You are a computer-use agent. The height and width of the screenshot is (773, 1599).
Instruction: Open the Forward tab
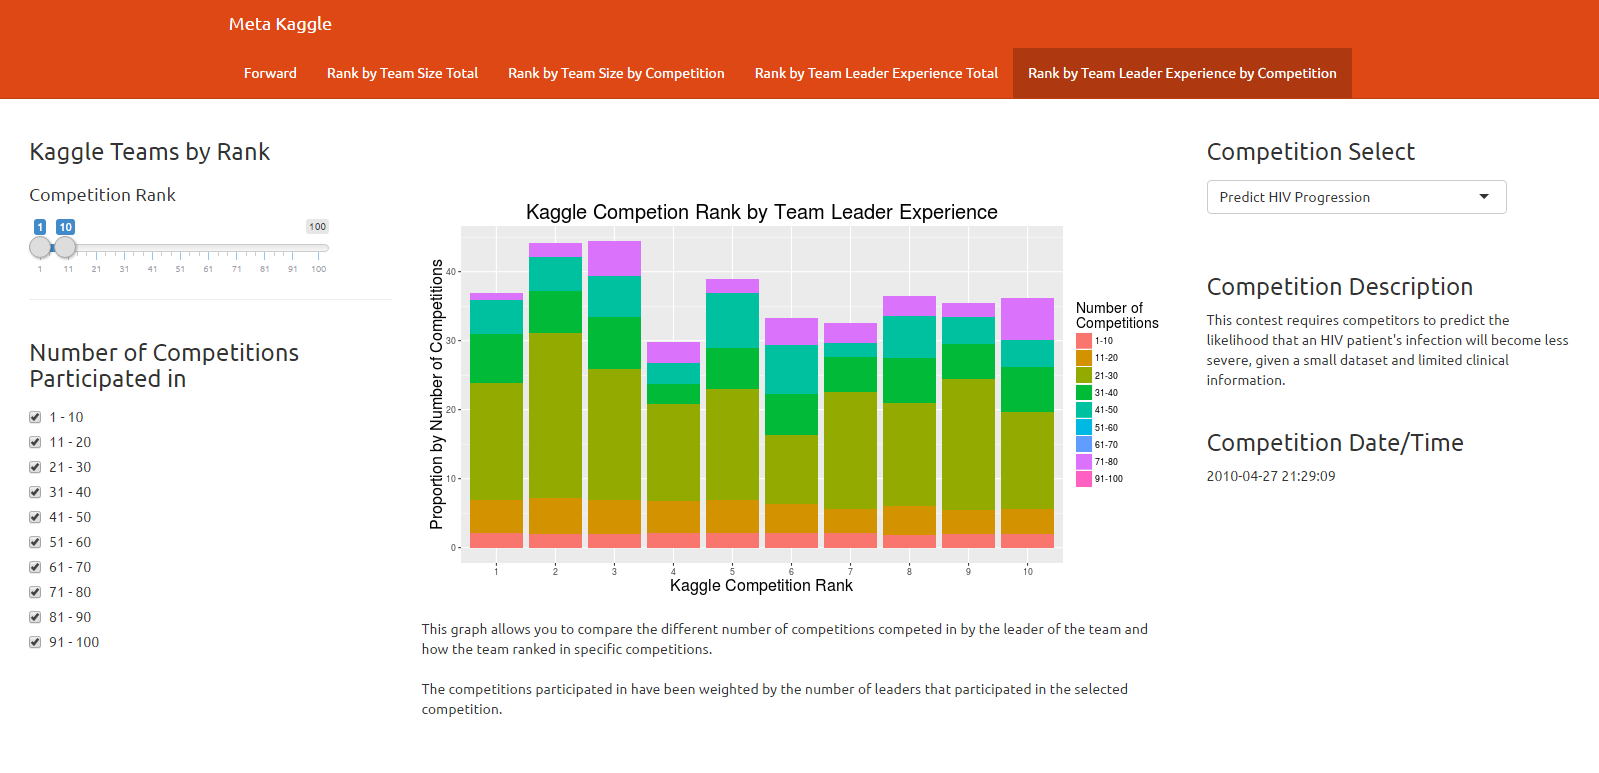[270, 73]
